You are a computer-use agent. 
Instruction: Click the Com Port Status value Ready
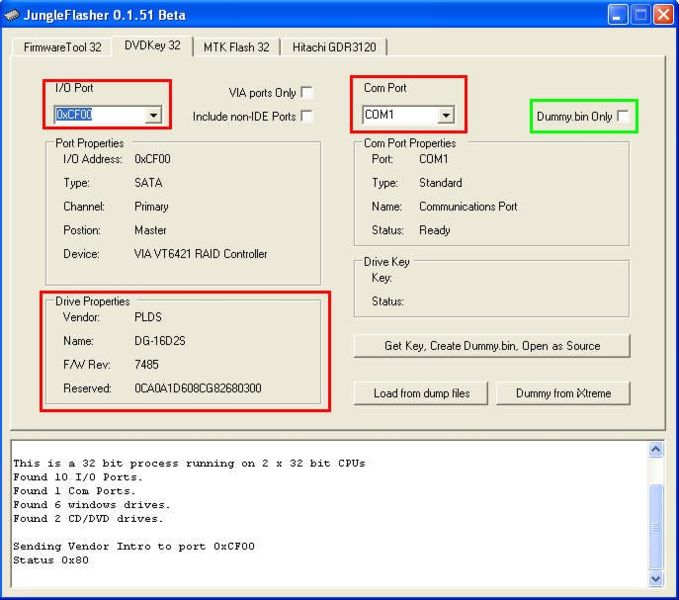(x=434, y=230)
